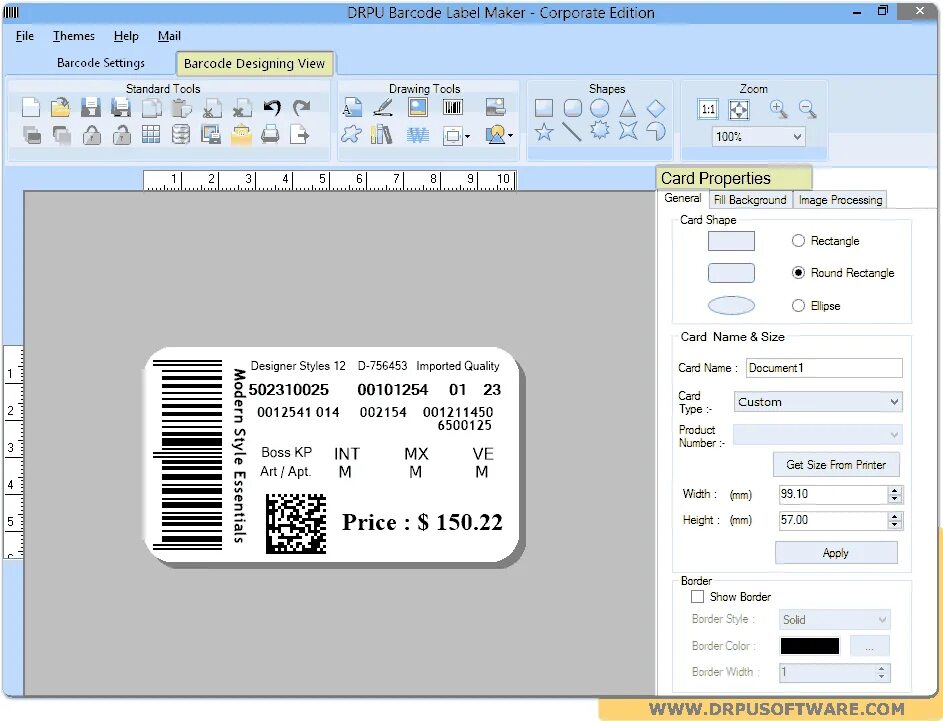The height and width of the screenshot is (721, 943).
Task: Open the General properties tab
Action: coord(682,198)
